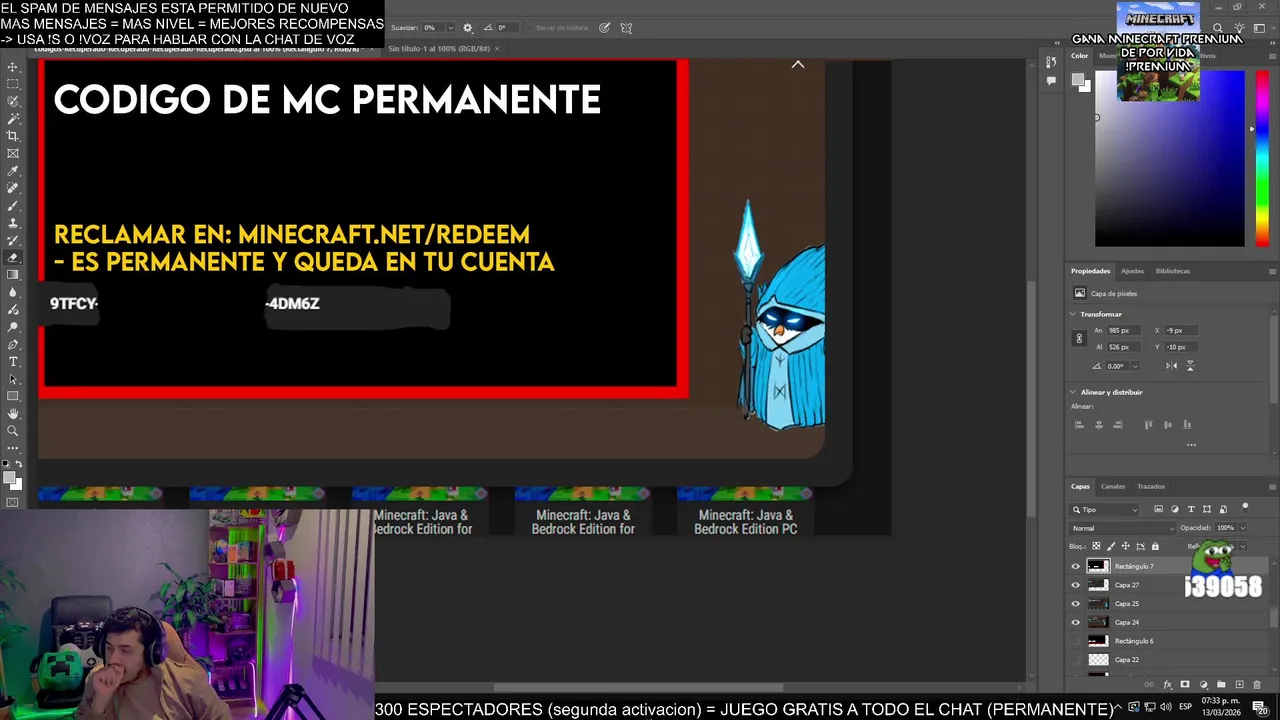Screen dimensions: 1280x720
Task: Select the Rectángulo 7 layer thumbnail
Action: click(1098, 566)
